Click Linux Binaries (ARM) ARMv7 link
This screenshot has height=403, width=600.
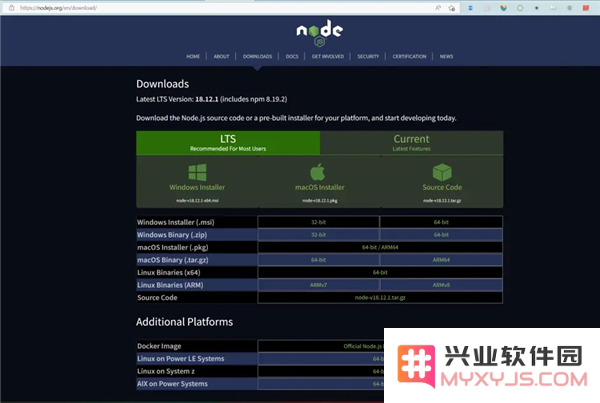tap(318, 285)
